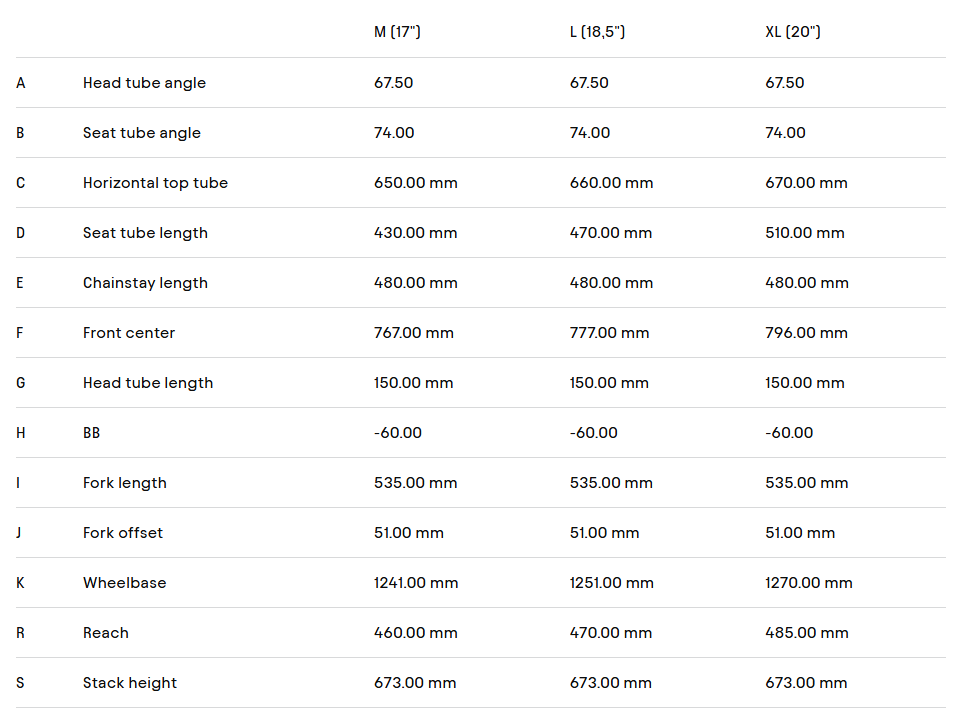The height and width of the screenshot is (718, 958).
Task: Select the Seat tube angle row label
Action: pos(142,133)
